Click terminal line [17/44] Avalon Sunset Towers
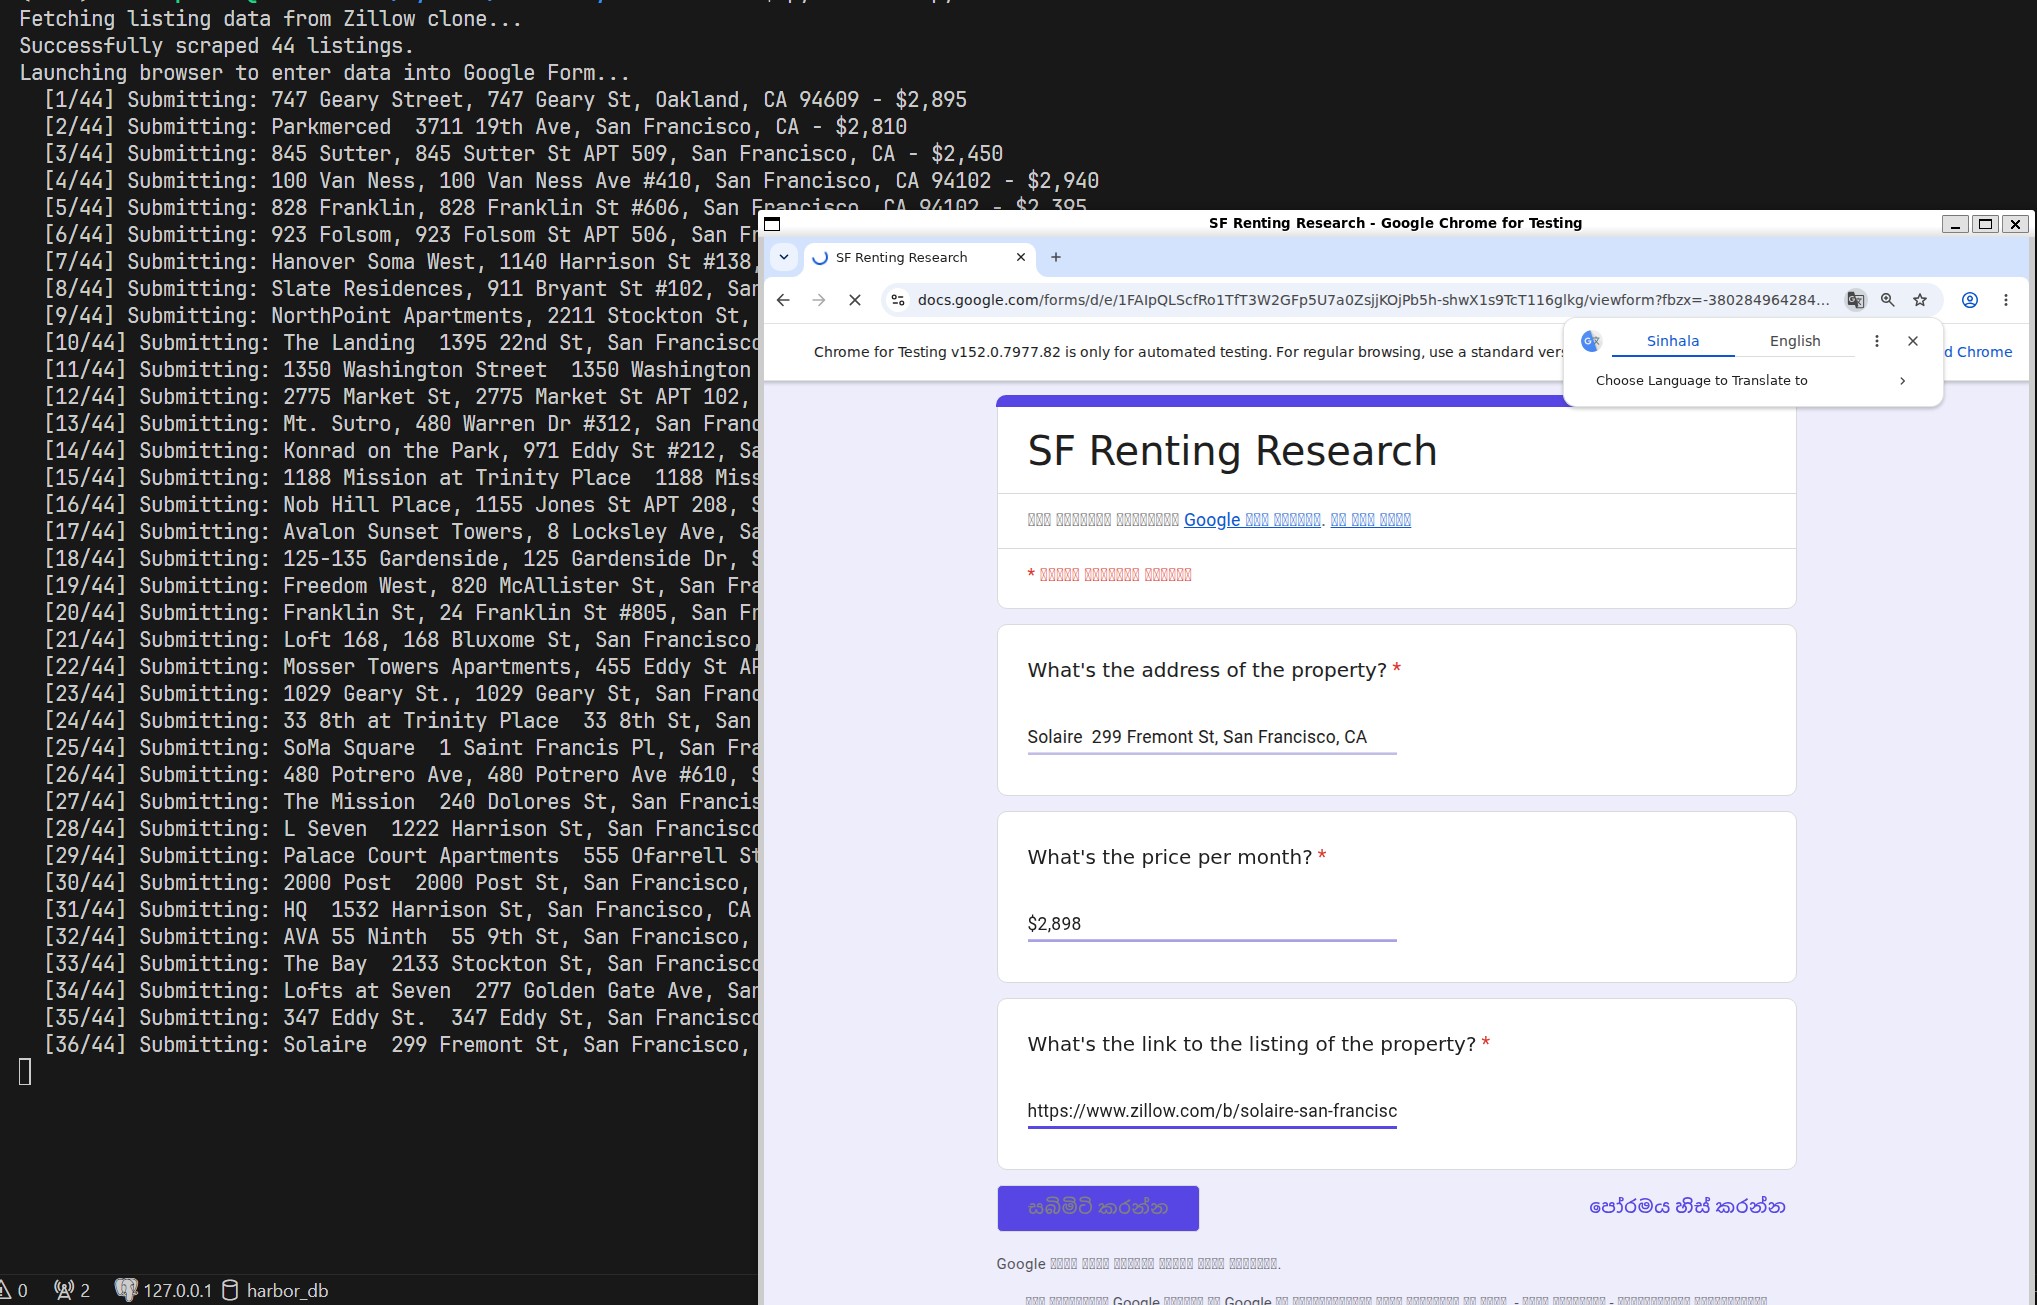The image size is (2037, 1305). point(401,532)
